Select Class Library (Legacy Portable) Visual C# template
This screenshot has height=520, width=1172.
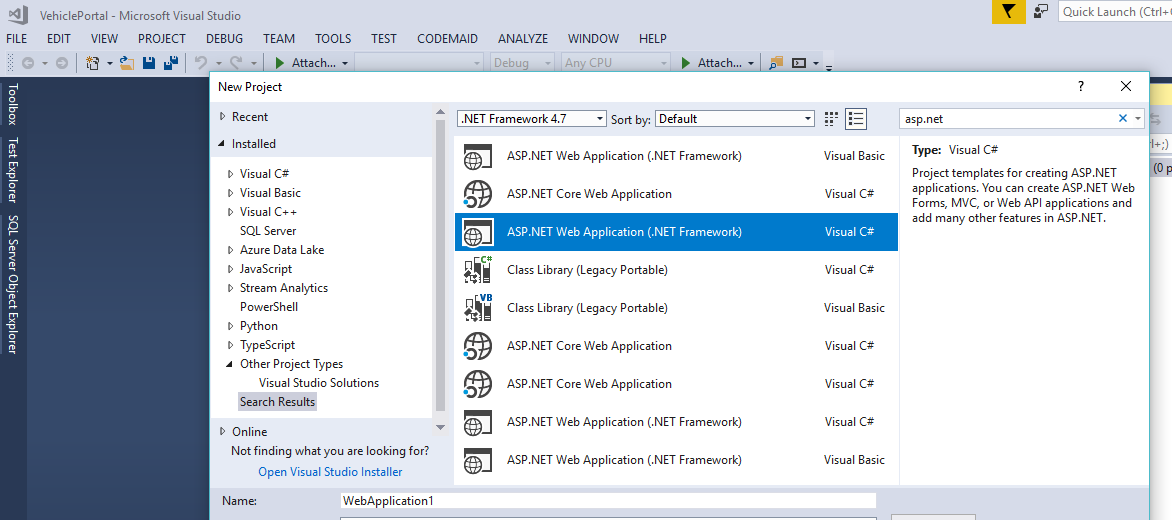pyautogui.click(x=676, y=270)
